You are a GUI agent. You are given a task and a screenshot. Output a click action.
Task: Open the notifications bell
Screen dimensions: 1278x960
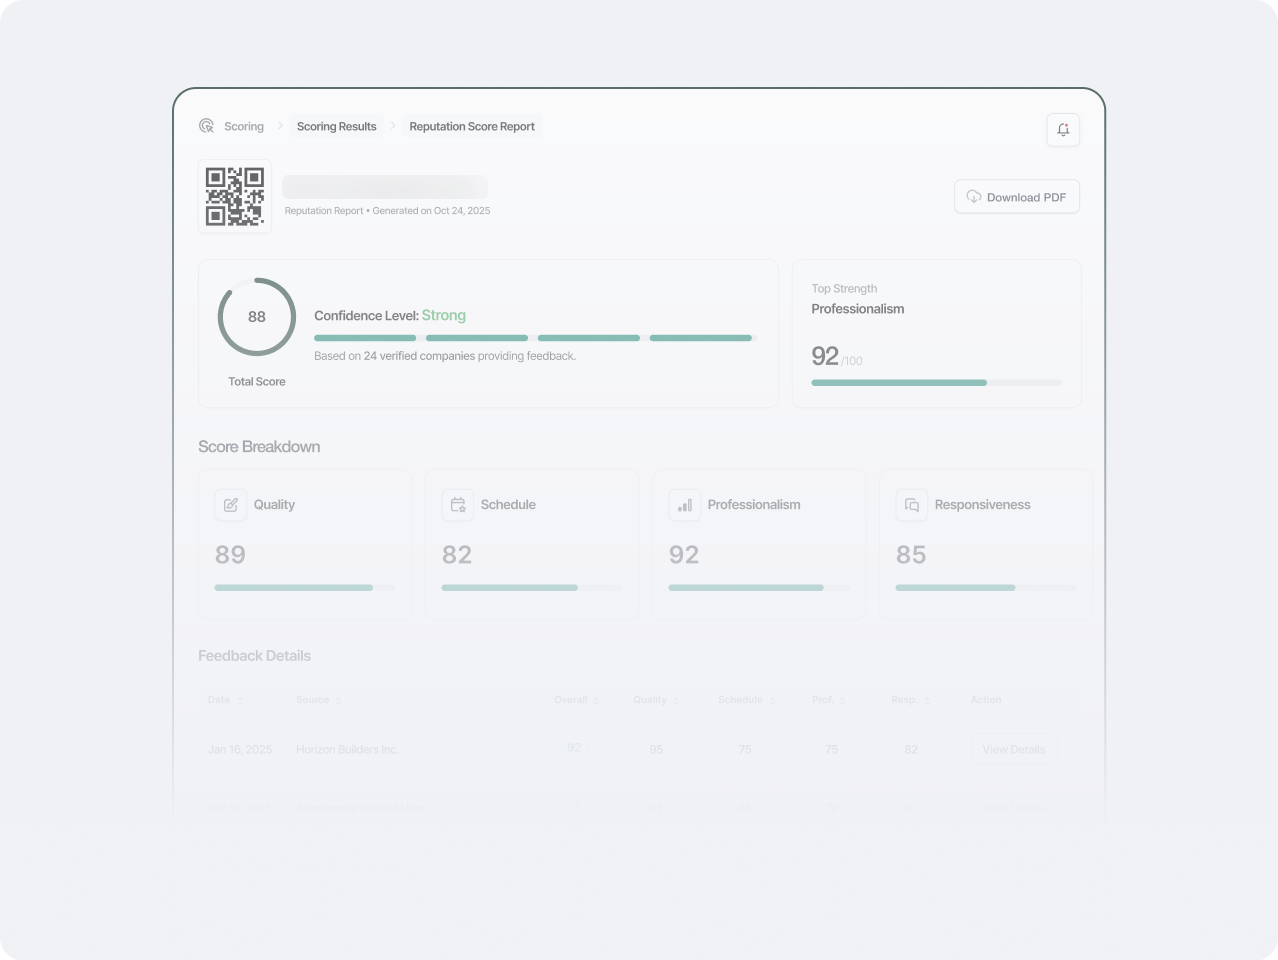(1063, 130)
